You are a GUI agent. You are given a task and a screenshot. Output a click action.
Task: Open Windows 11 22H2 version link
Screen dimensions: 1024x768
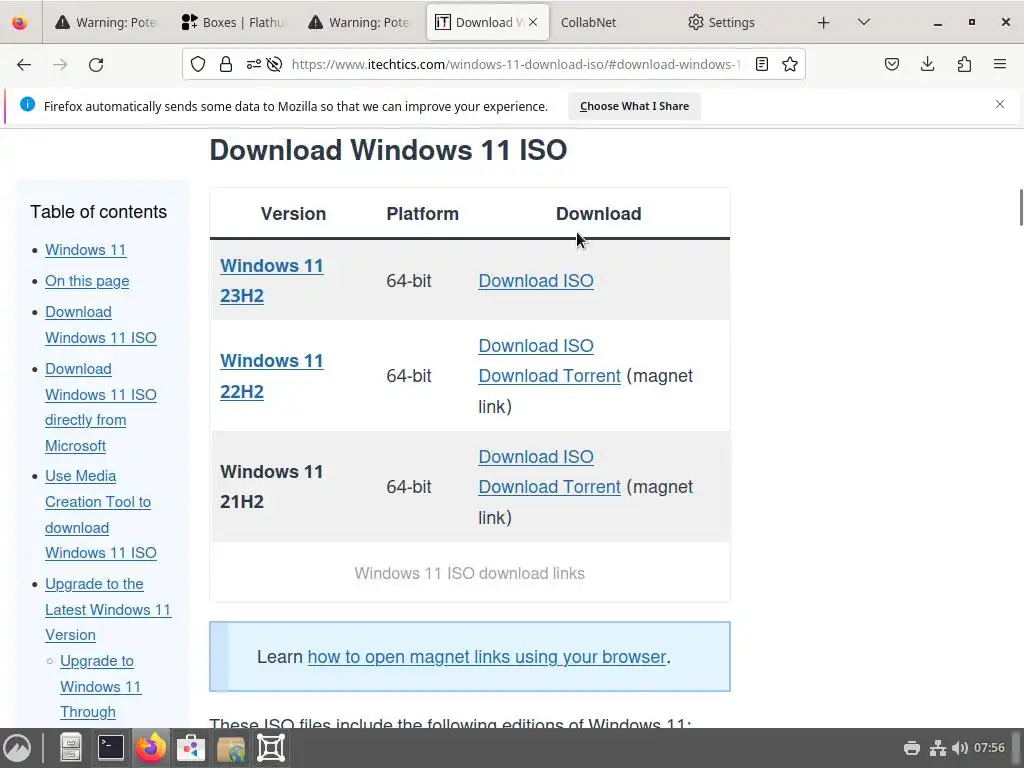click(271, 376)
